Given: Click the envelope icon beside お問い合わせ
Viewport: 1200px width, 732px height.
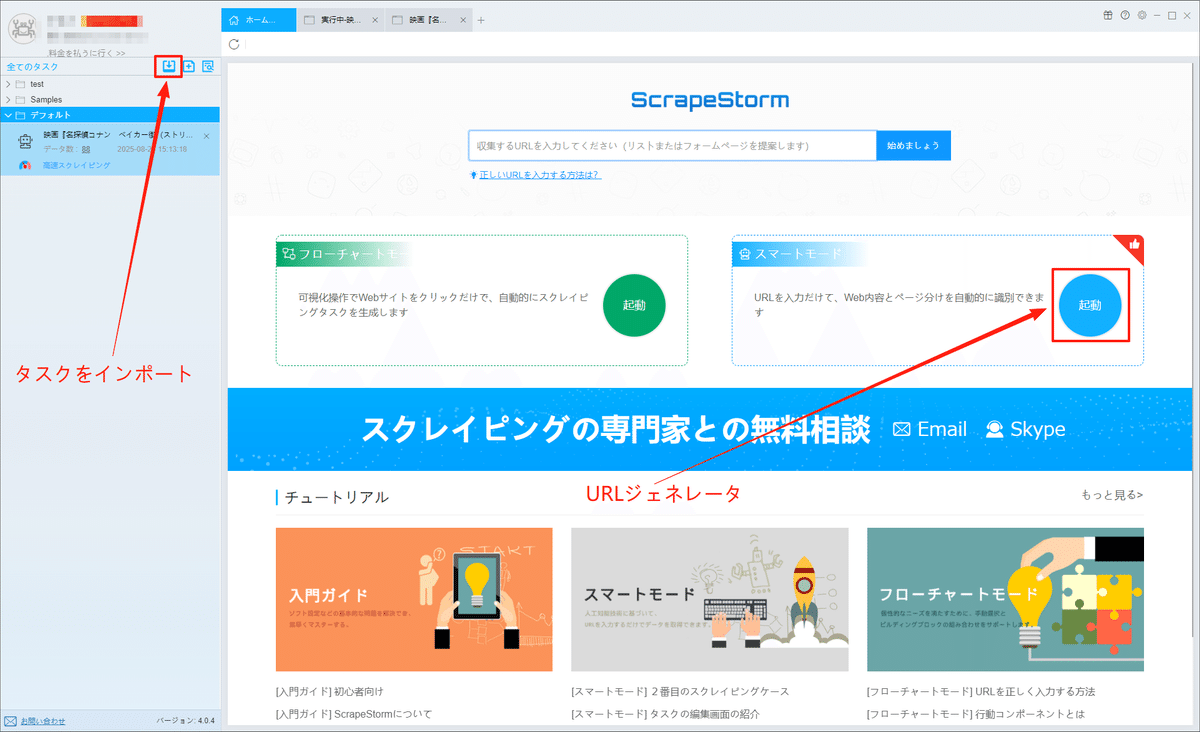Looking at the screenshot, I should [10, 720].
